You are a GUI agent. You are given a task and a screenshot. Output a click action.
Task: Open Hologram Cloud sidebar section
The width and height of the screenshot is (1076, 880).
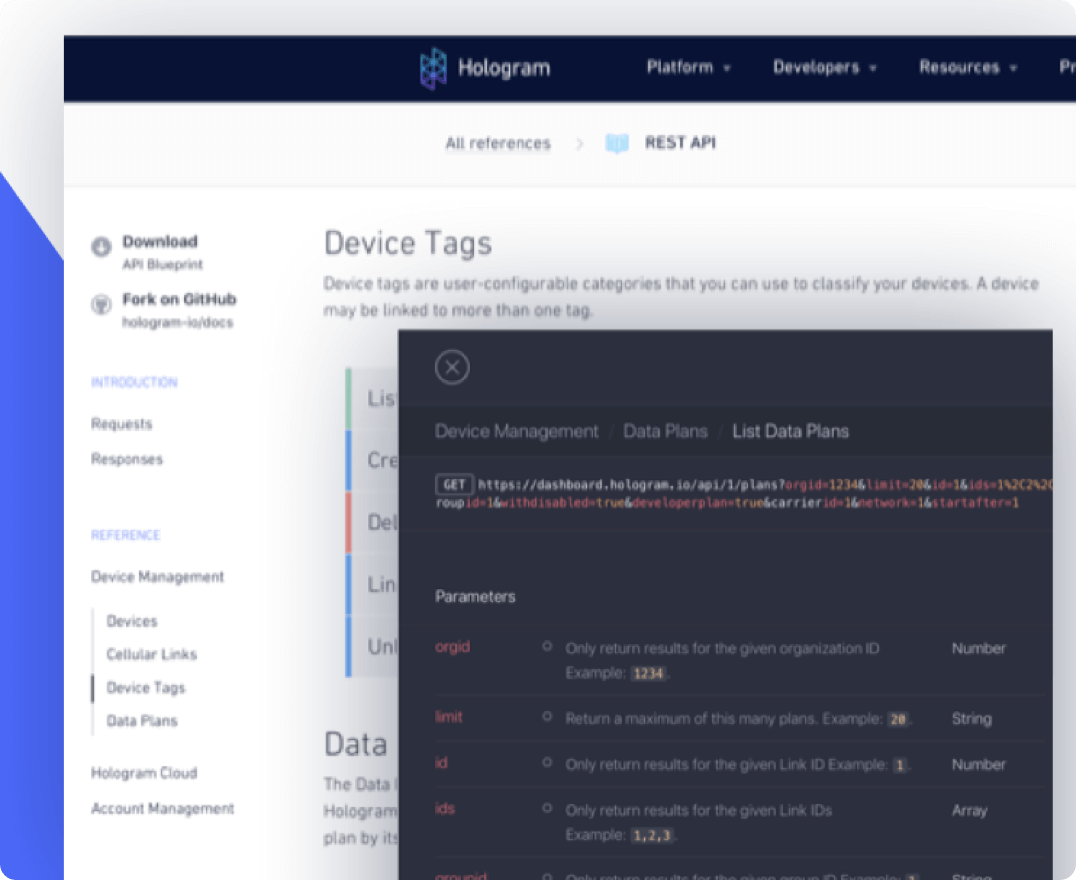pos(144,773)
